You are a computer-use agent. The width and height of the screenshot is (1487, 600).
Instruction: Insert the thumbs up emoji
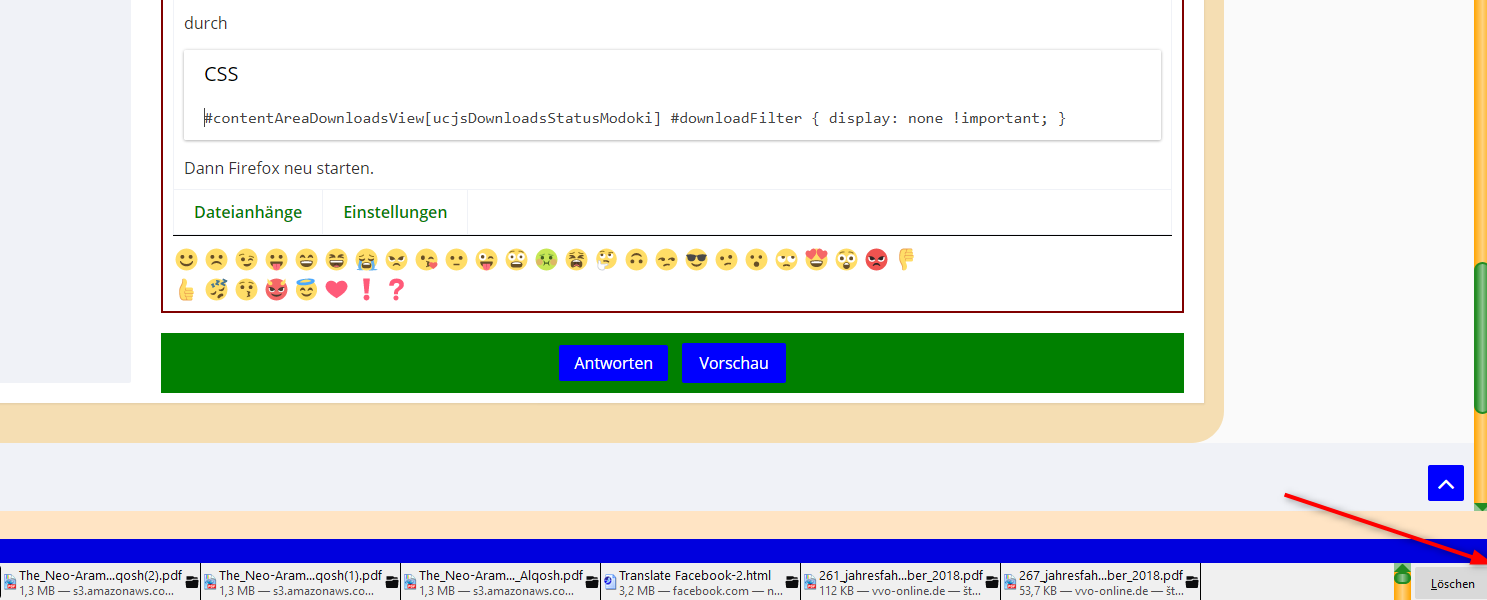[x=186, y=290]
